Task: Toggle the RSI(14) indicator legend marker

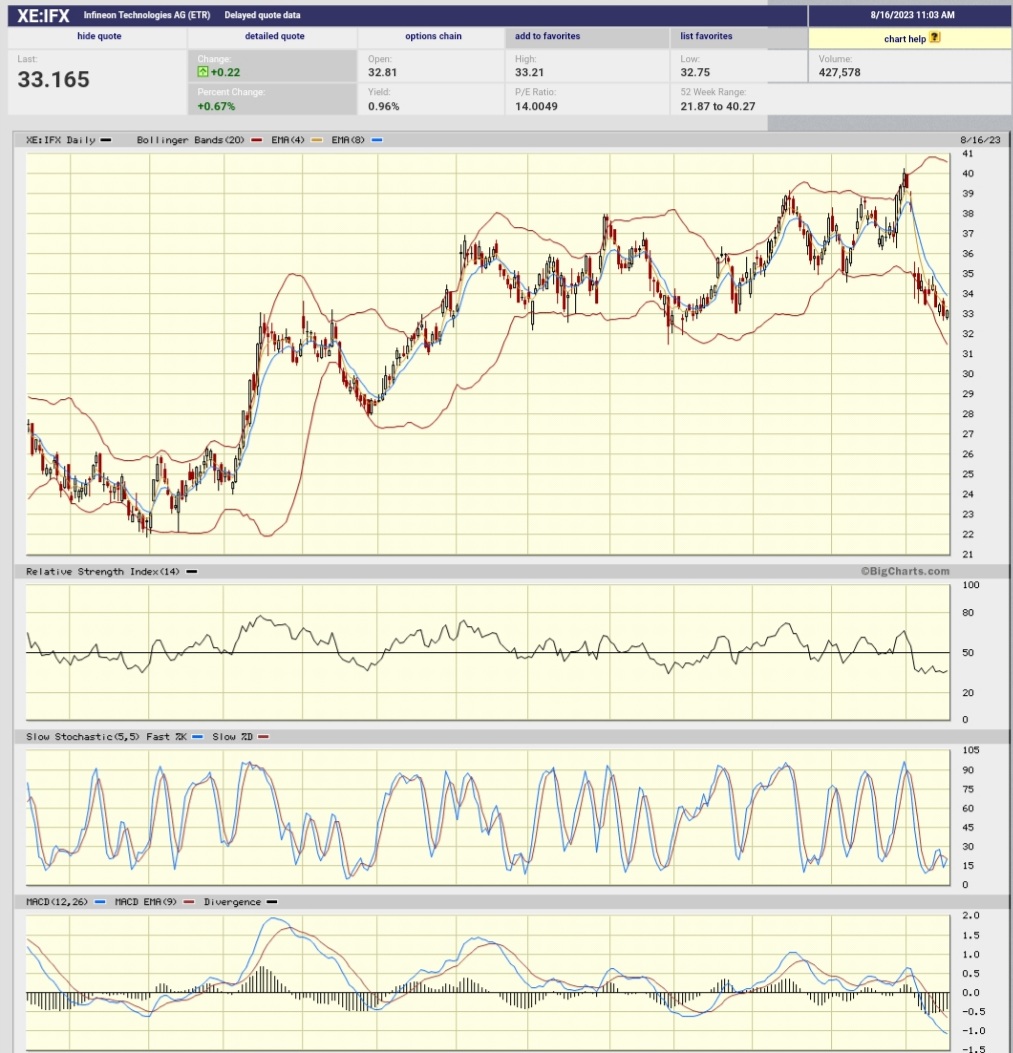Action: tap(190, 571)
